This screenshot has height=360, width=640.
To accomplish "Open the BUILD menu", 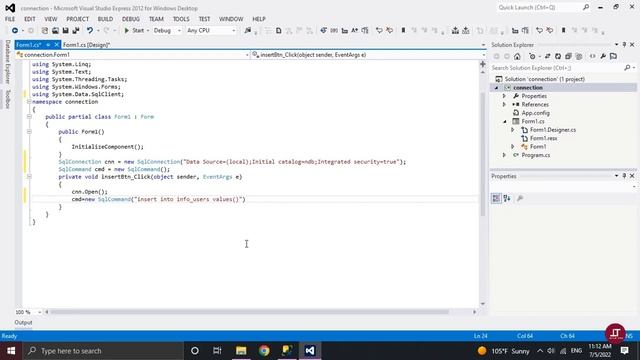I will (x=105, y=19).
